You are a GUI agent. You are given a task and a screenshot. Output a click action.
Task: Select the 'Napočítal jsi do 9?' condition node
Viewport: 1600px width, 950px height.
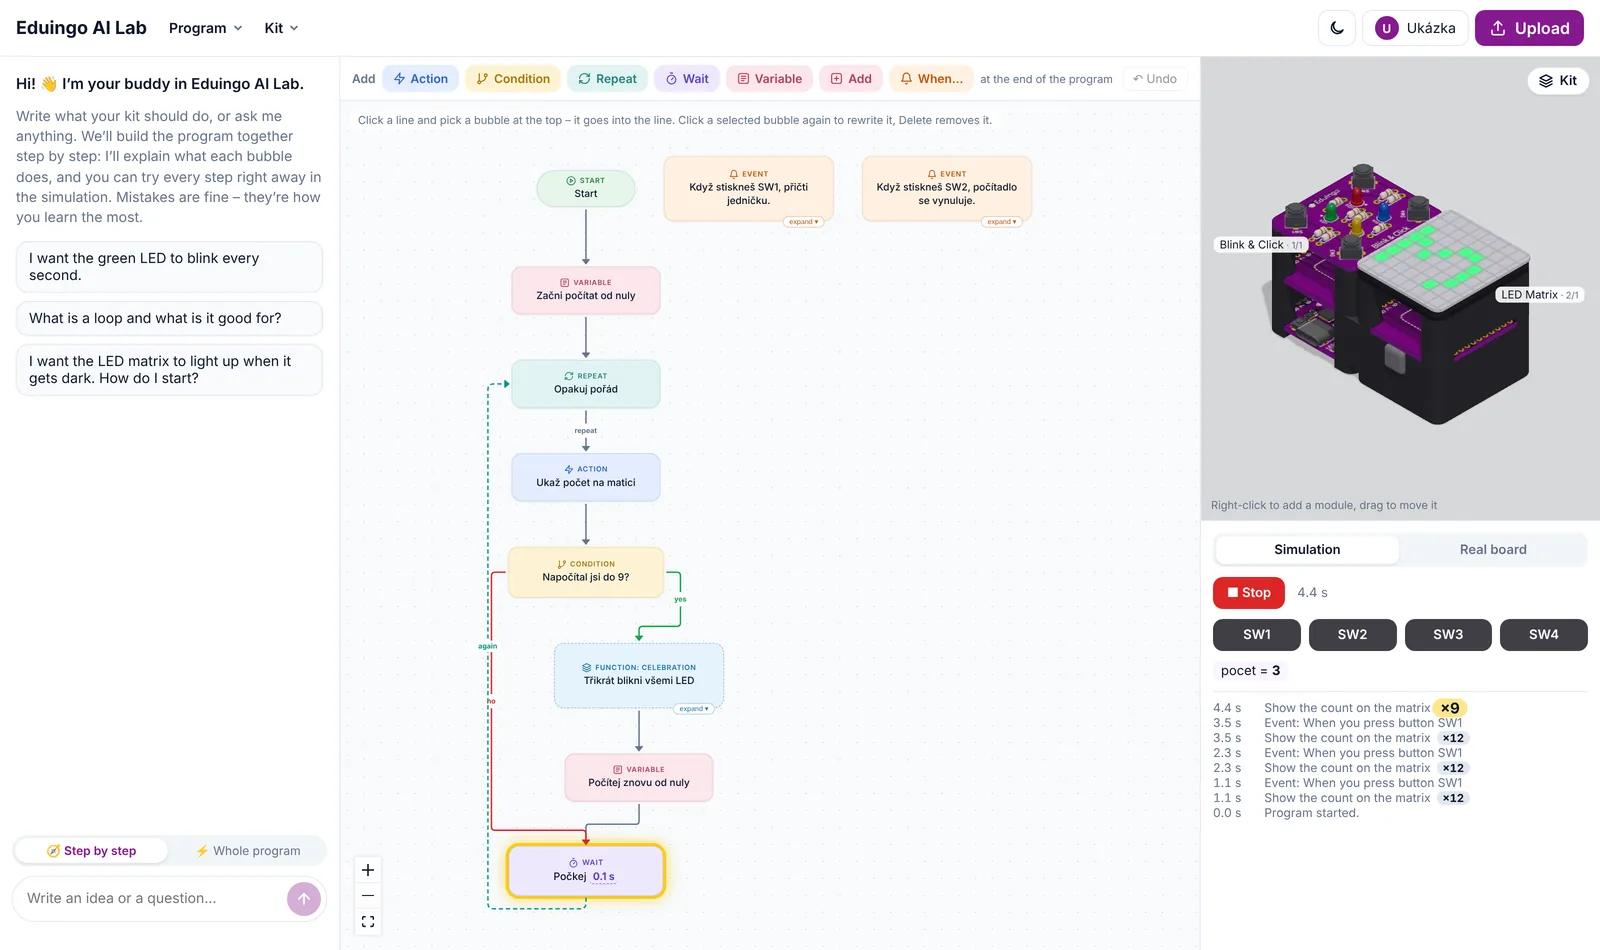586,572
